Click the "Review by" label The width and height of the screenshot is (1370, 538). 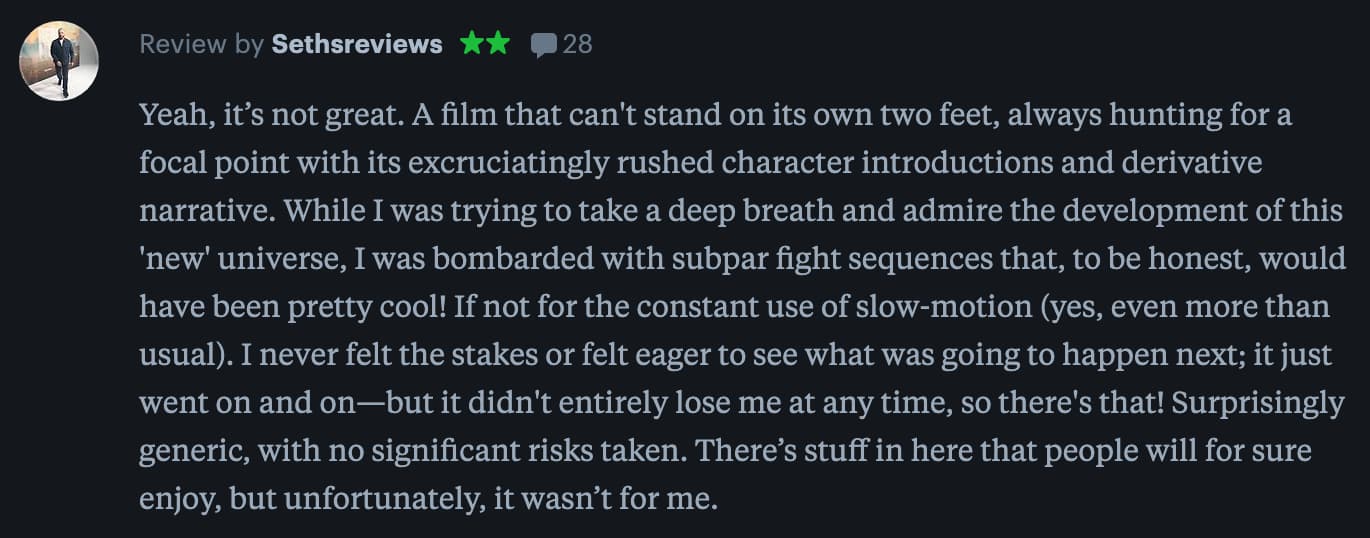201,44
